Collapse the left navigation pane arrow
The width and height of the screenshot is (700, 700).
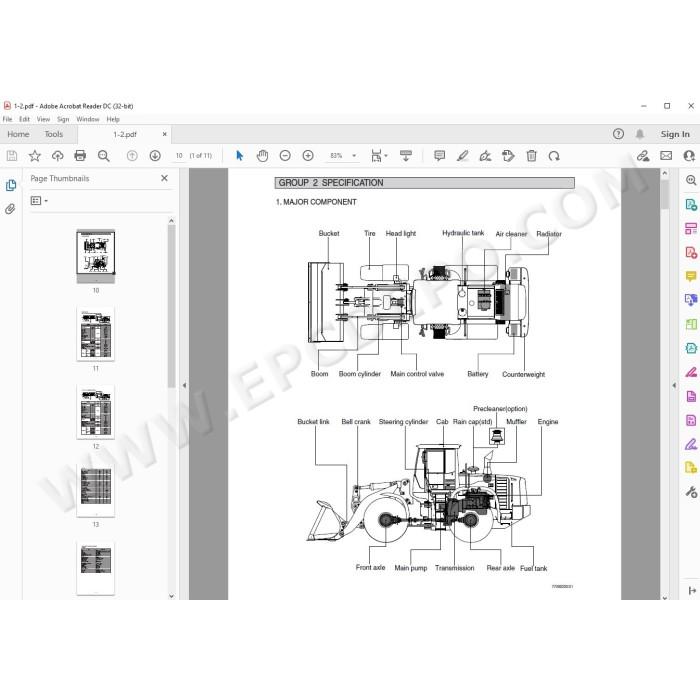(184, 385)
